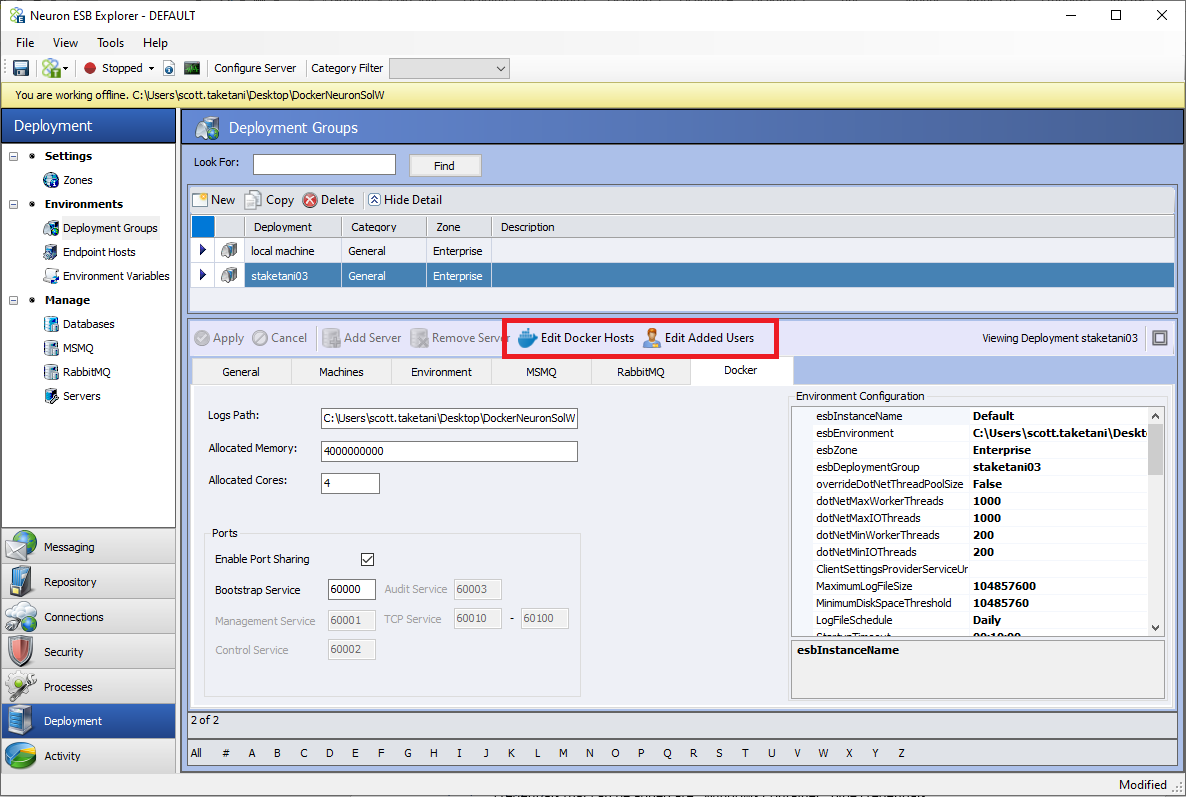
Task: Click the Allocated Memory input field
Action: [449, 451]
